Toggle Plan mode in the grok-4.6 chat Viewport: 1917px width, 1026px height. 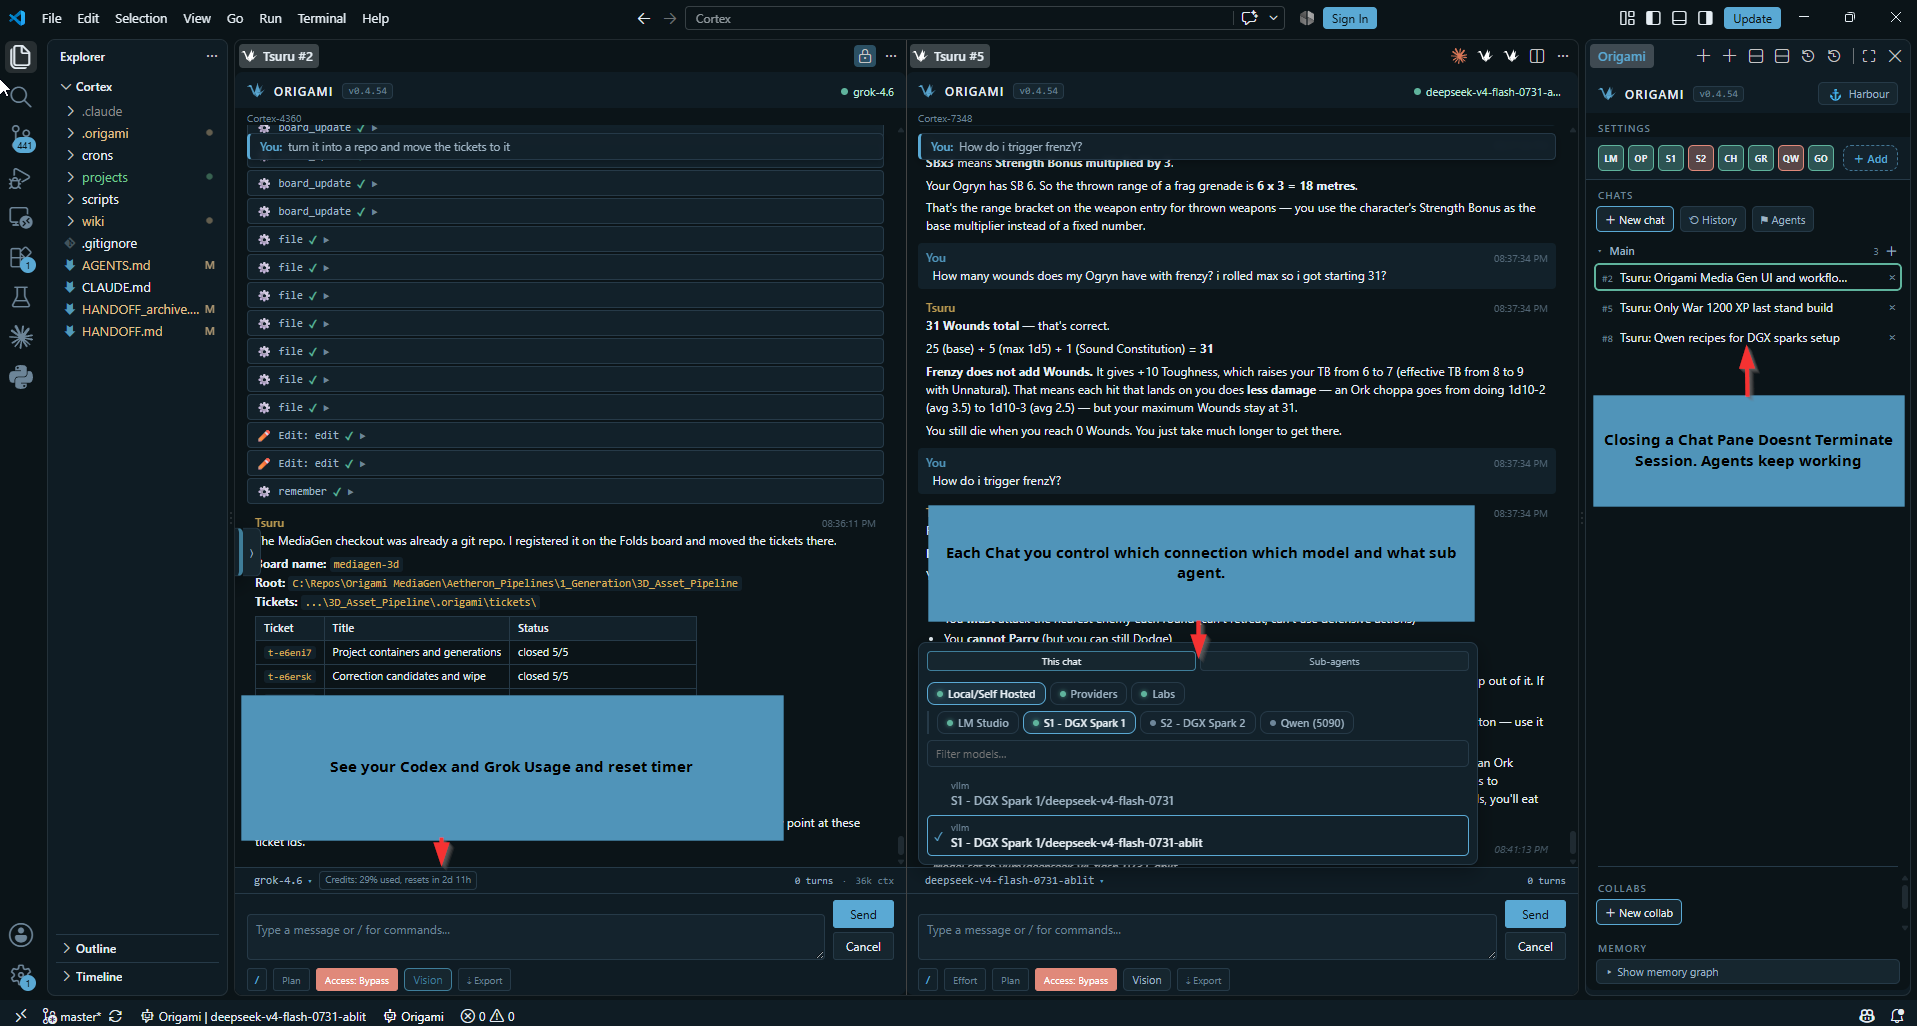point(291,980)
